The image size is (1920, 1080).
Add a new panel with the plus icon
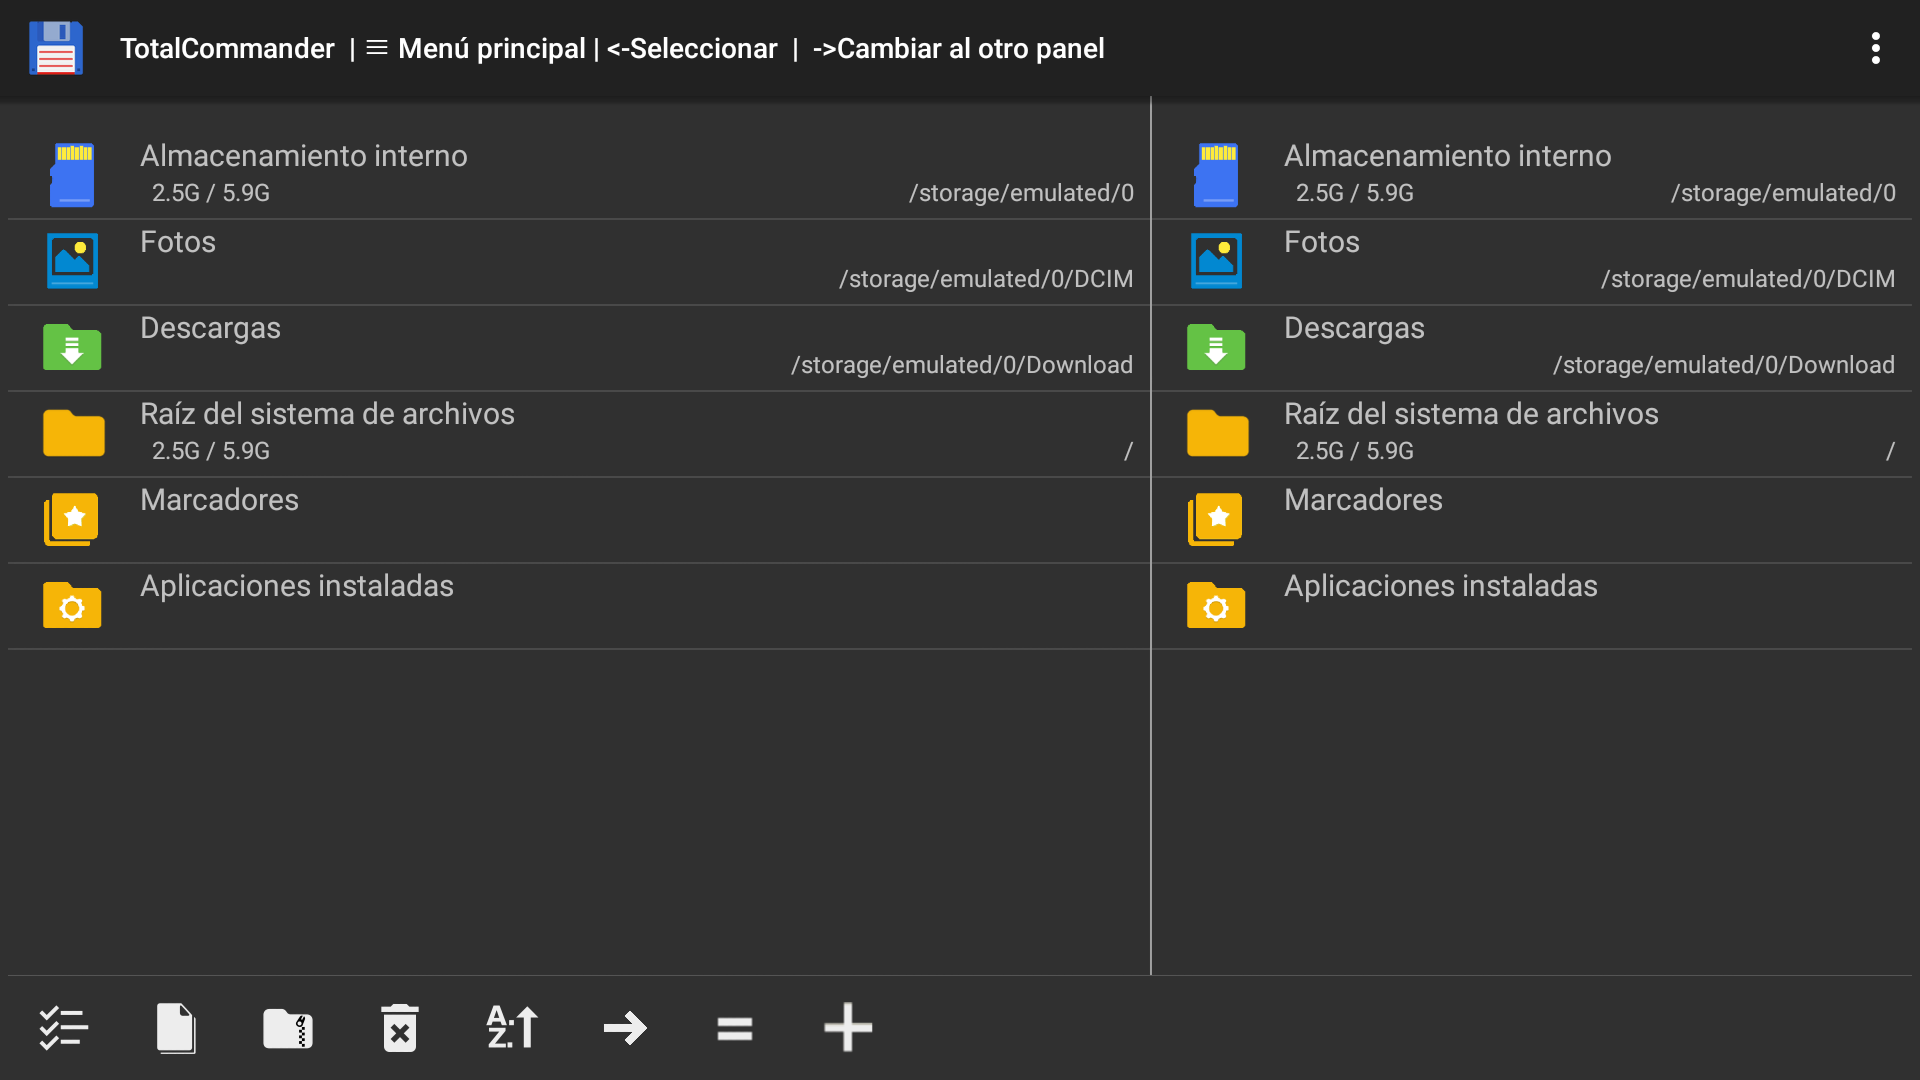pos(847,1027)
